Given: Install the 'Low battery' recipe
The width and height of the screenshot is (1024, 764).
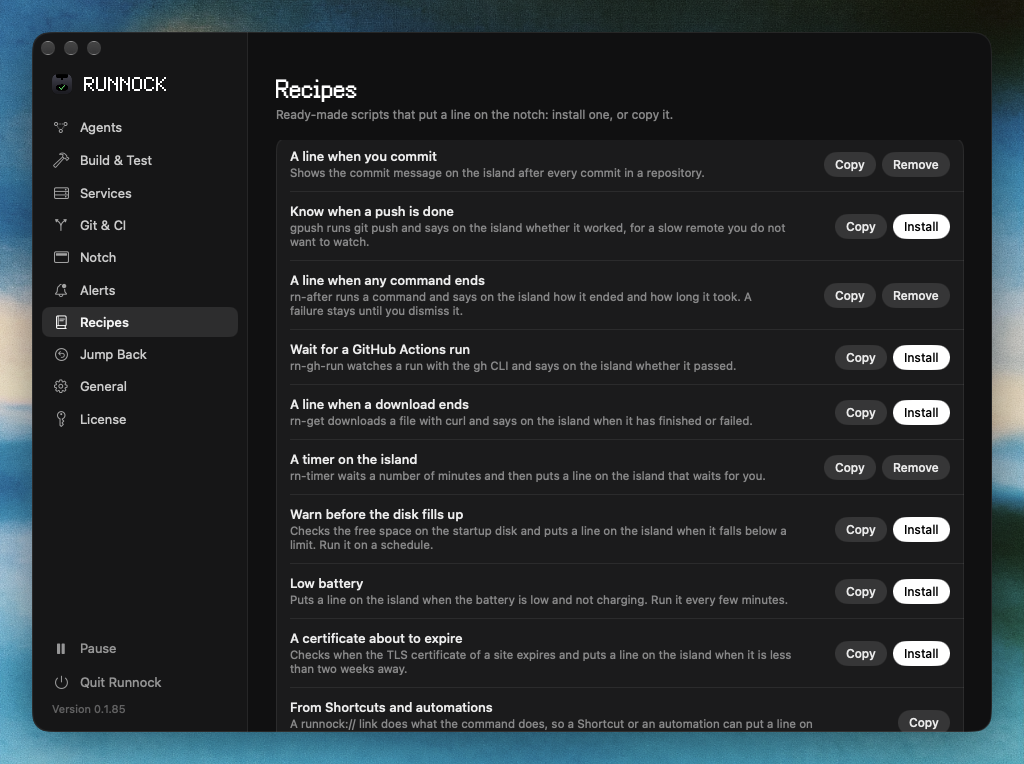Looking at the screenshot, I should pyautogui.click(x=921, y=592).
